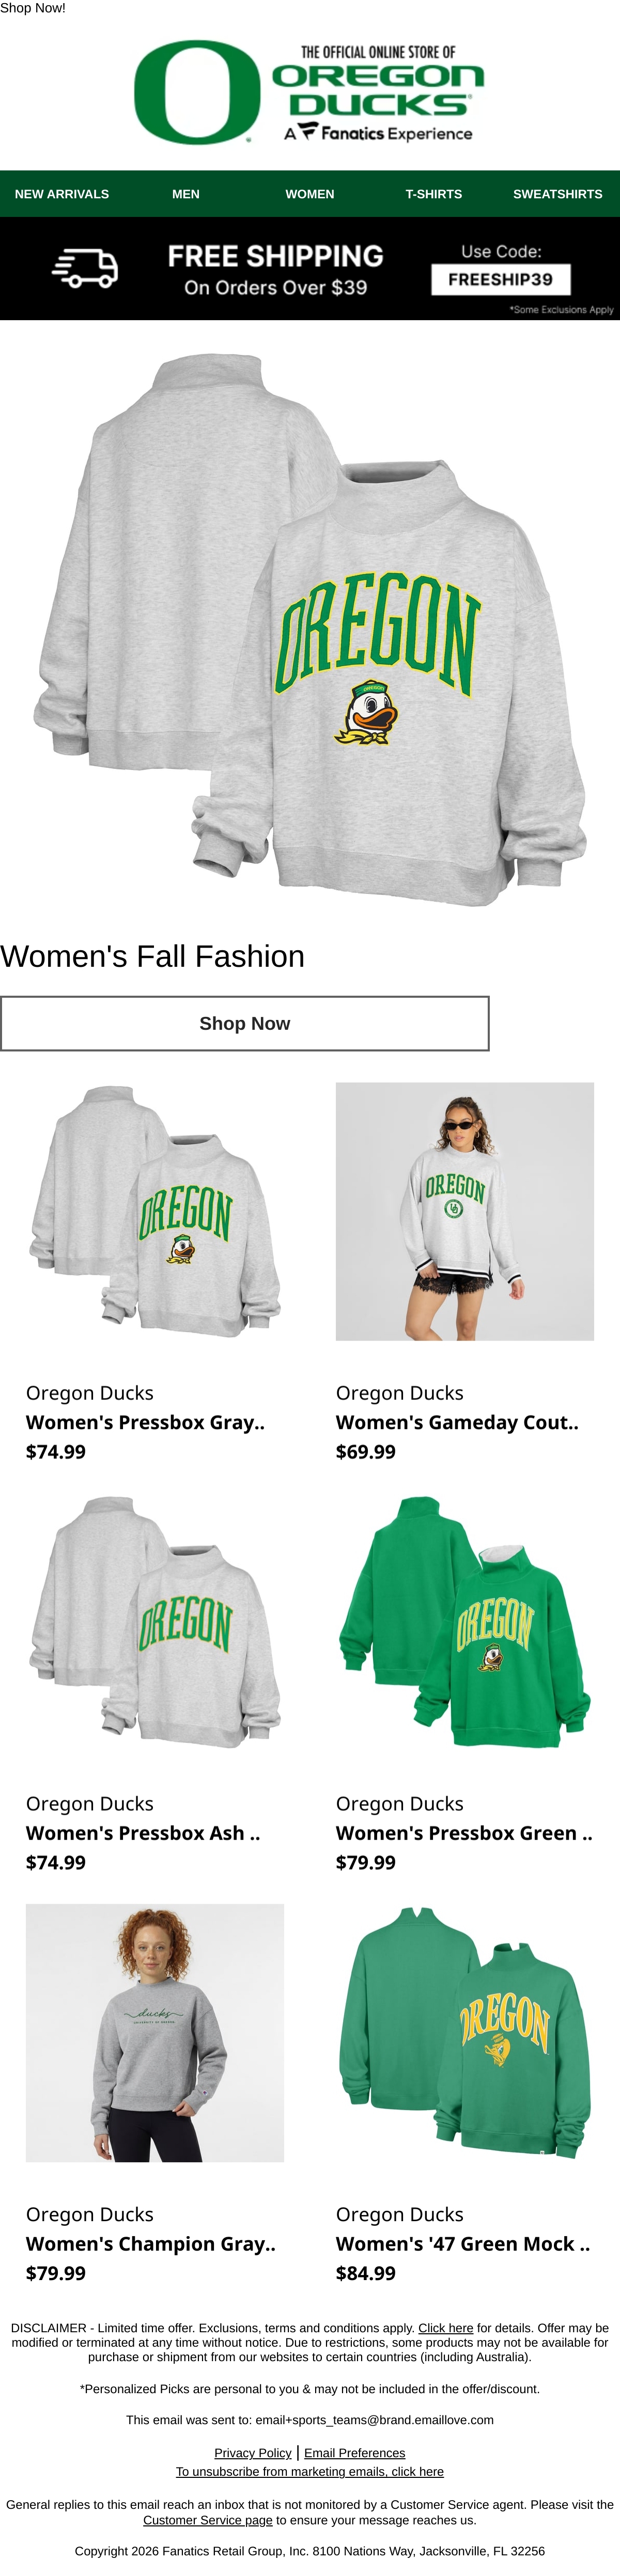Open the Email Preferences link
Viewport: 620px width, 2576px height.
(x=355, y=2453)
